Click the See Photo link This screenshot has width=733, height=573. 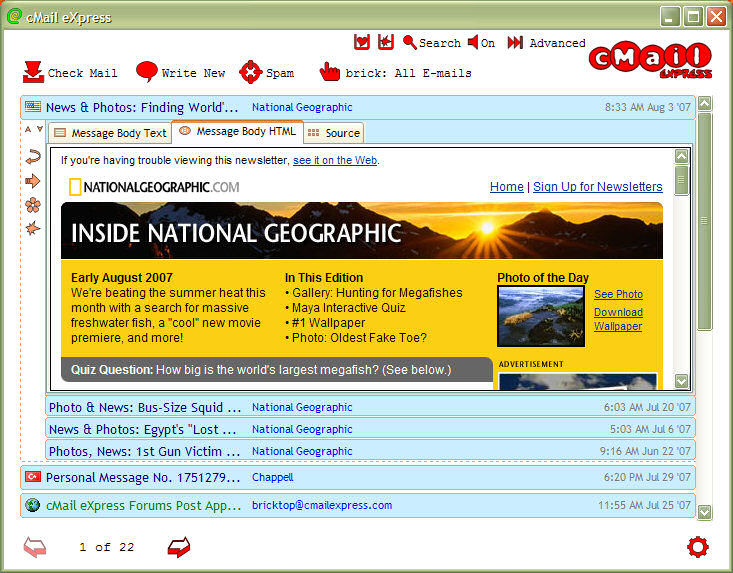618,294
